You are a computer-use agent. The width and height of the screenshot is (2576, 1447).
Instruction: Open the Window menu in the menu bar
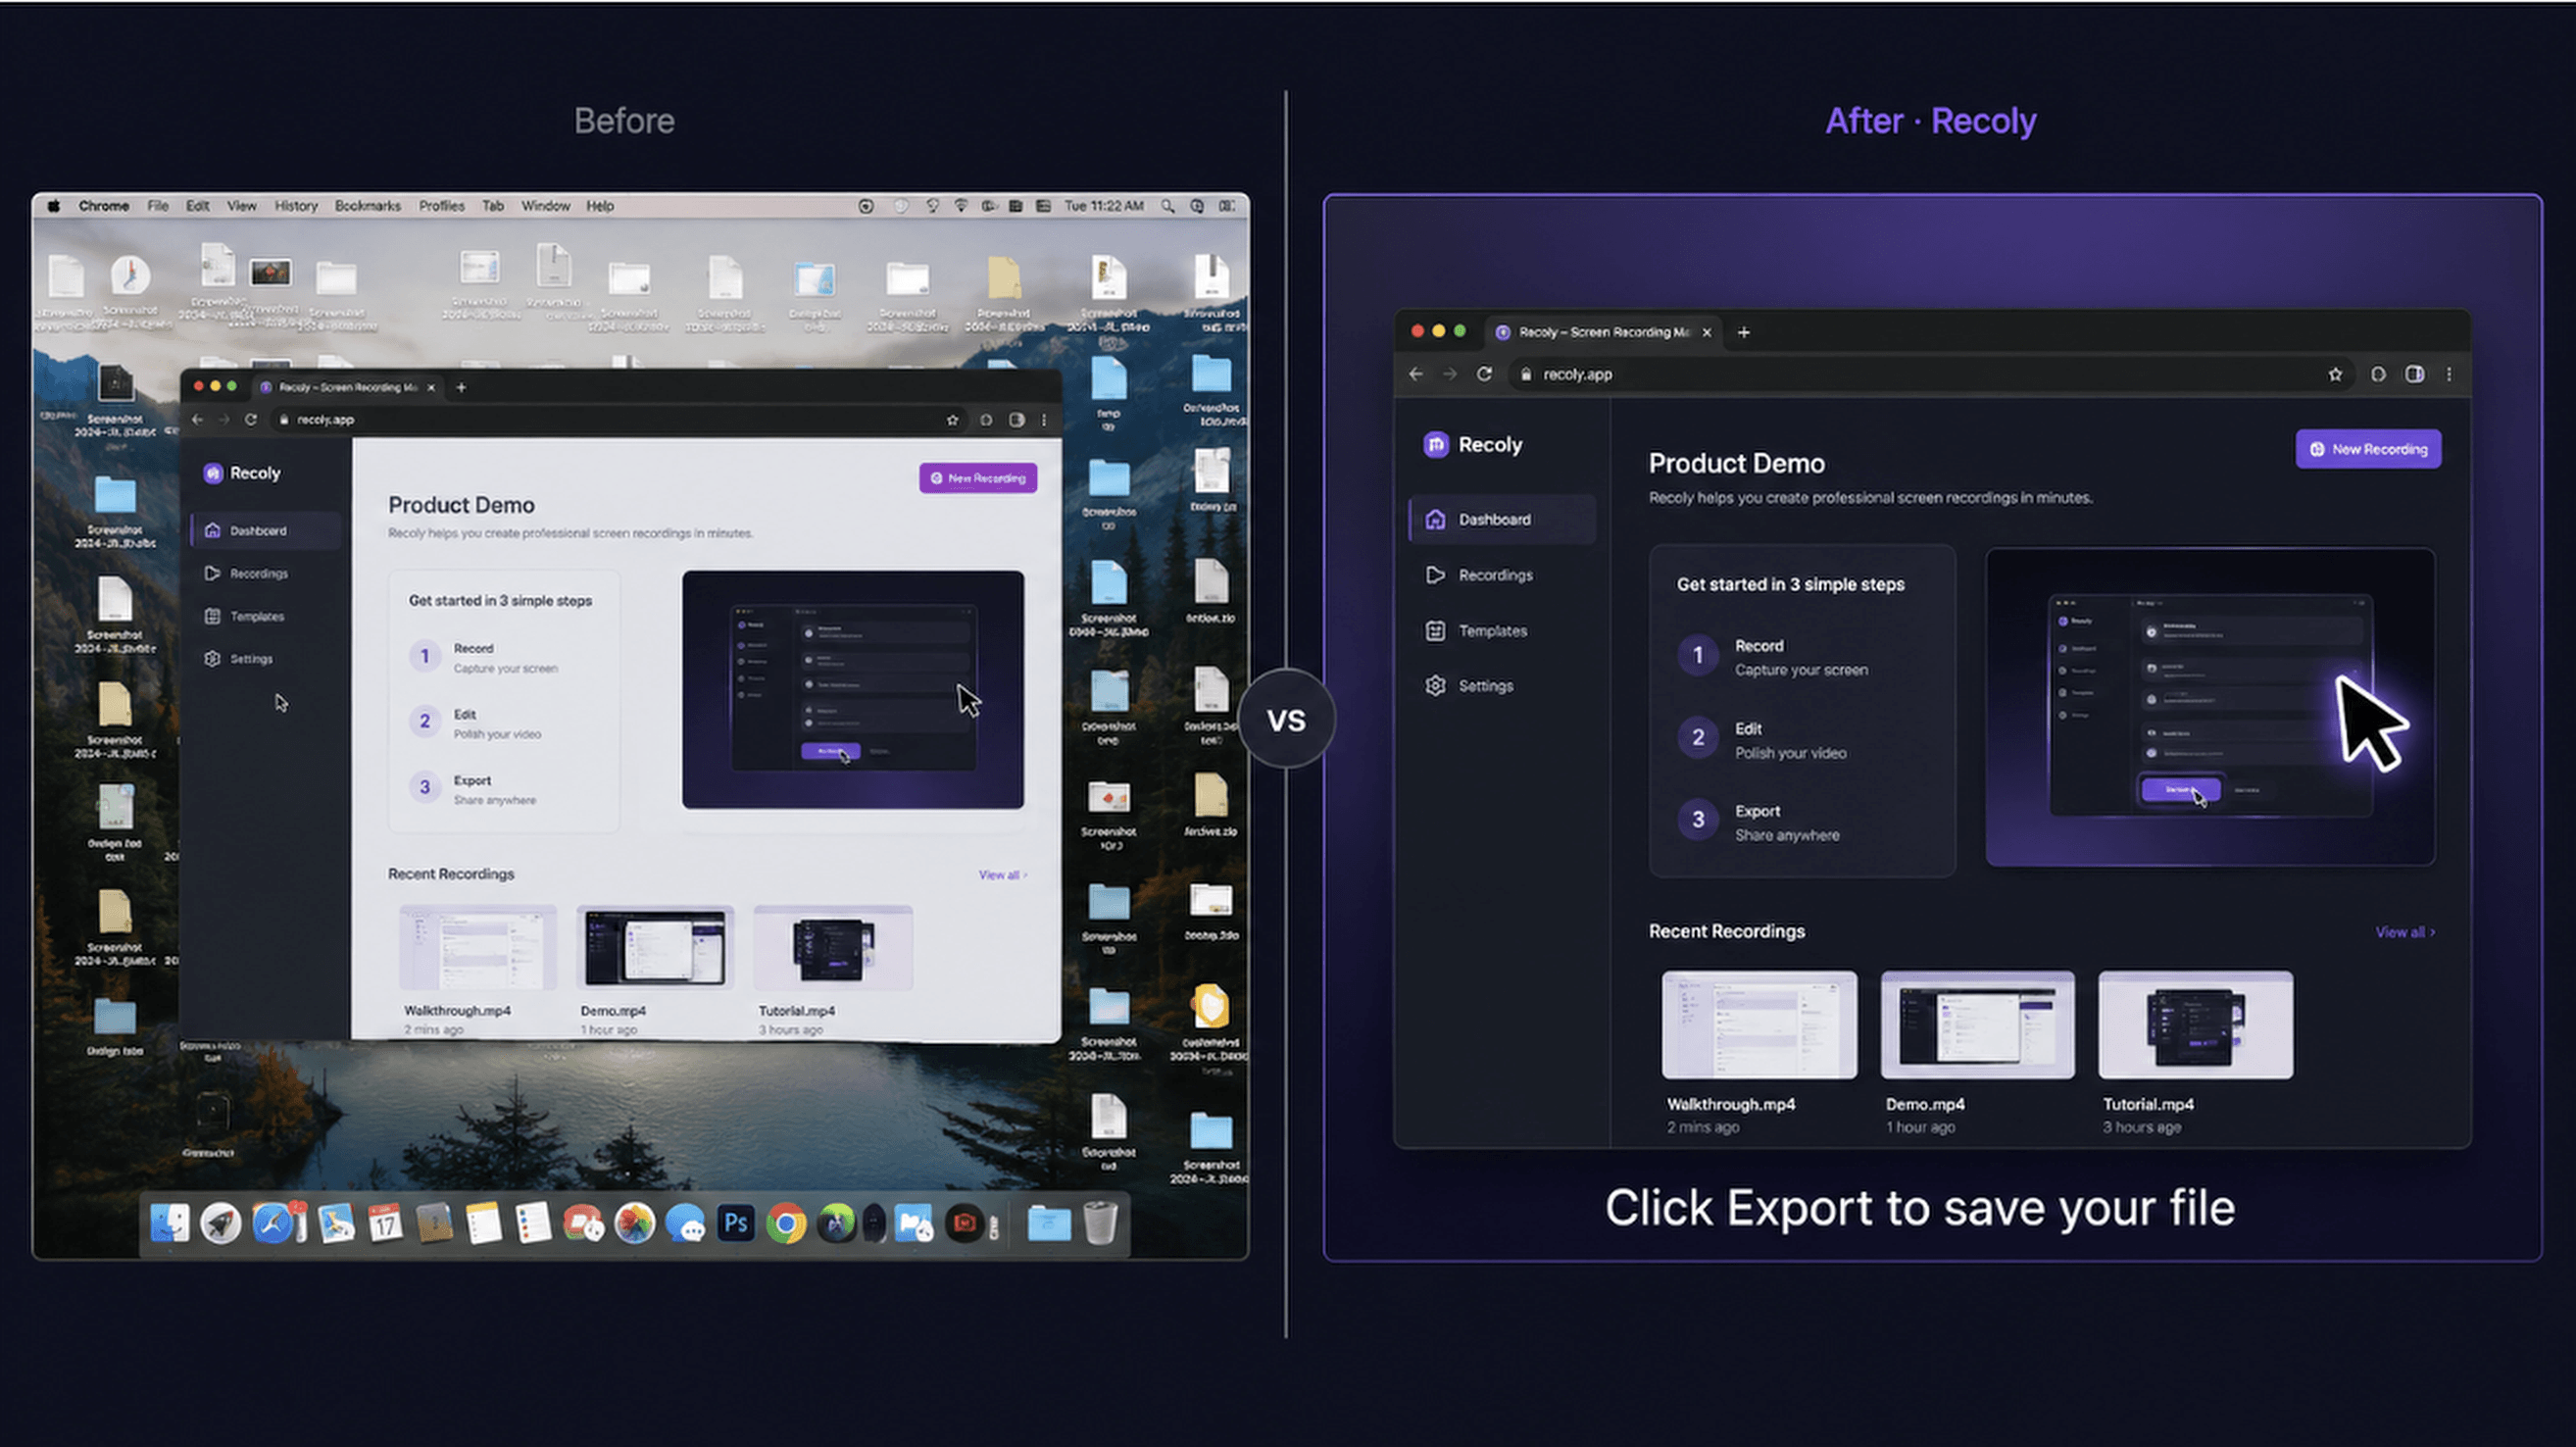tap(546, 206)
